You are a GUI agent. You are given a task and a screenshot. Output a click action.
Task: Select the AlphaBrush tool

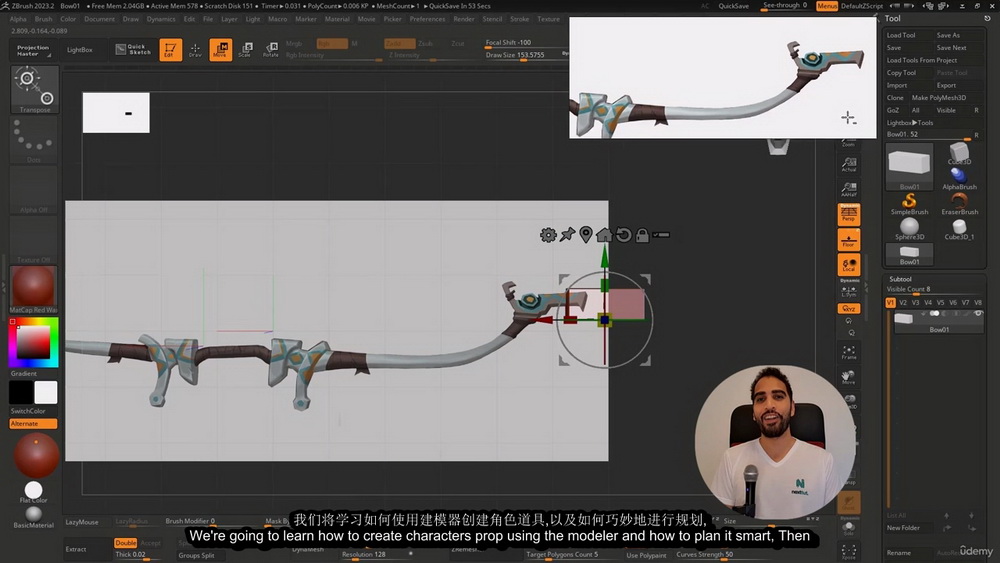[959, 179]
